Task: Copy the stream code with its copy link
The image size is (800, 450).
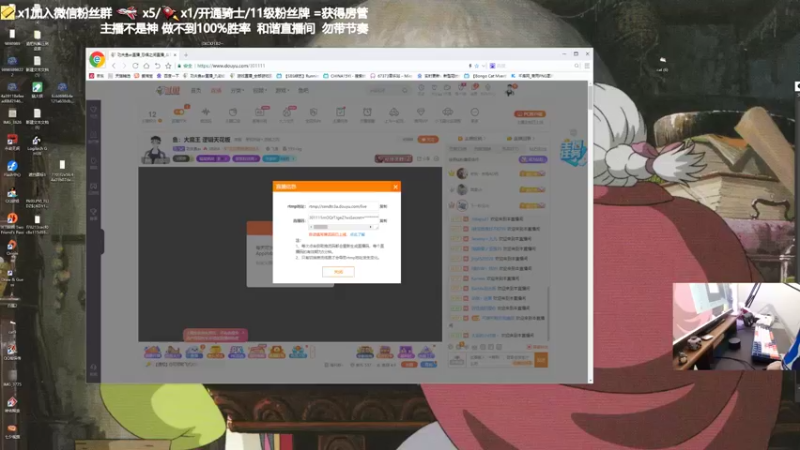Action: [x=383, y=221]
